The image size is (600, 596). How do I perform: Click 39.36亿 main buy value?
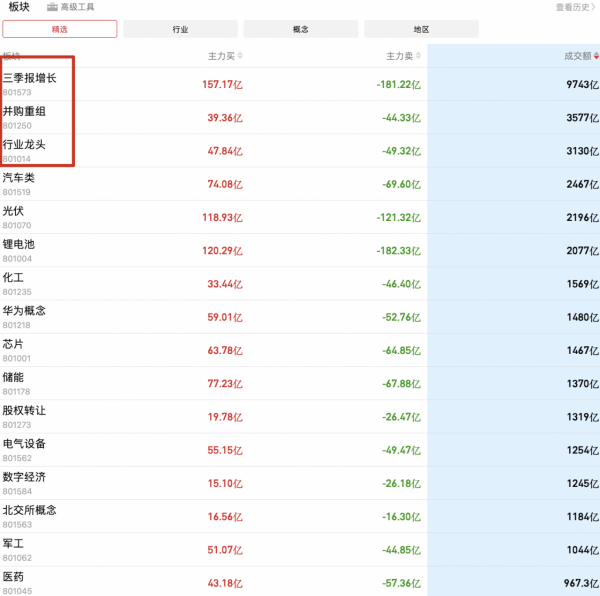click(225, 117)
